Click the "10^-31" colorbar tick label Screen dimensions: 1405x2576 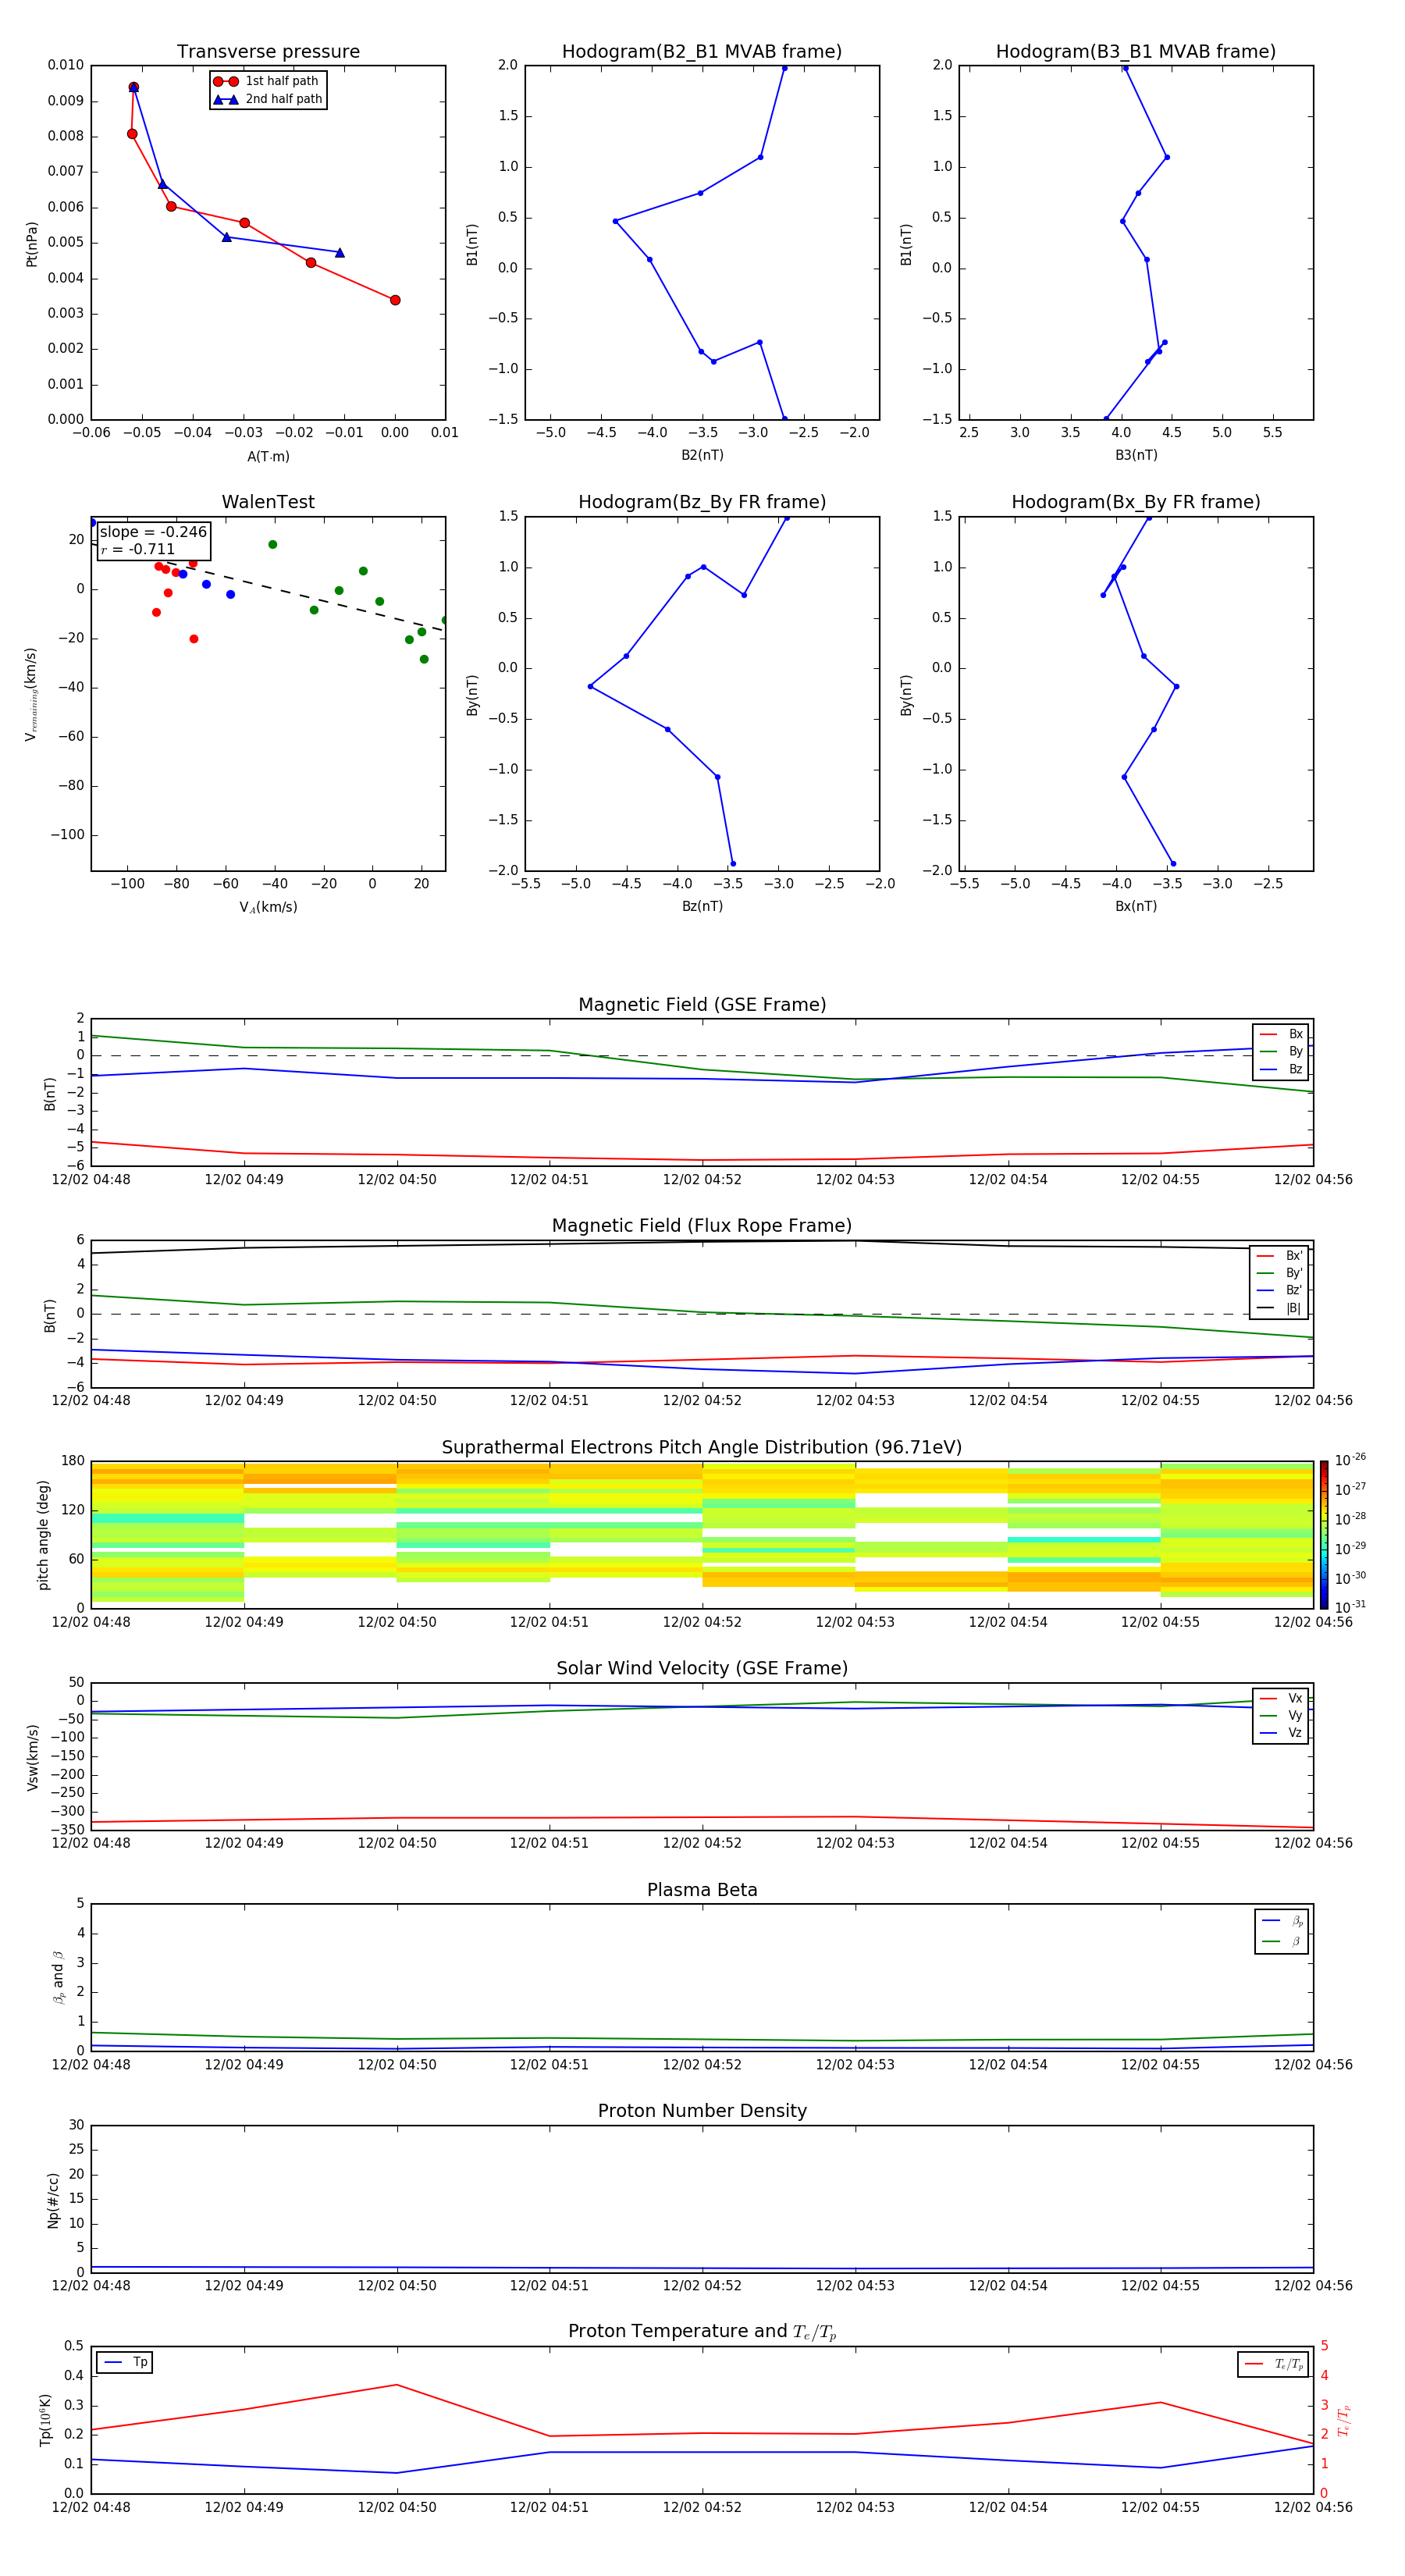[x=1350, y=1607]
